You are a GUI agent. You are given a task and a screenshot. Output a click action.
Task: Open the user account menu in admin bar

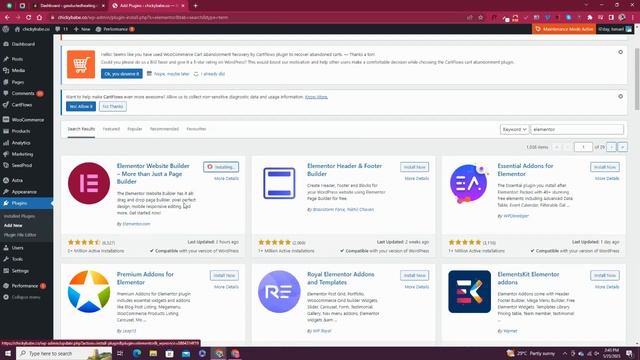click(615, 29)
